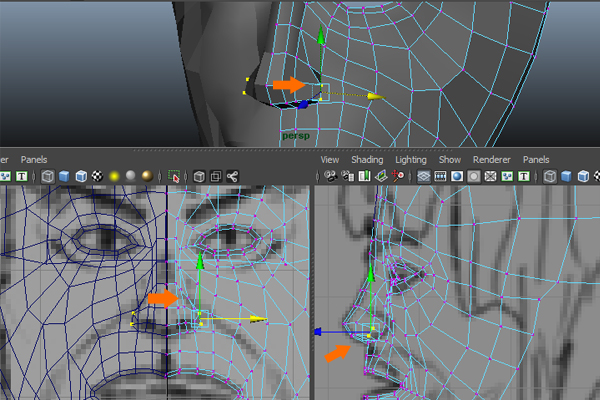Toggle X-Ray cube icon in front panel
This screenshot has width=600, height=400.
tap(199, 176)
